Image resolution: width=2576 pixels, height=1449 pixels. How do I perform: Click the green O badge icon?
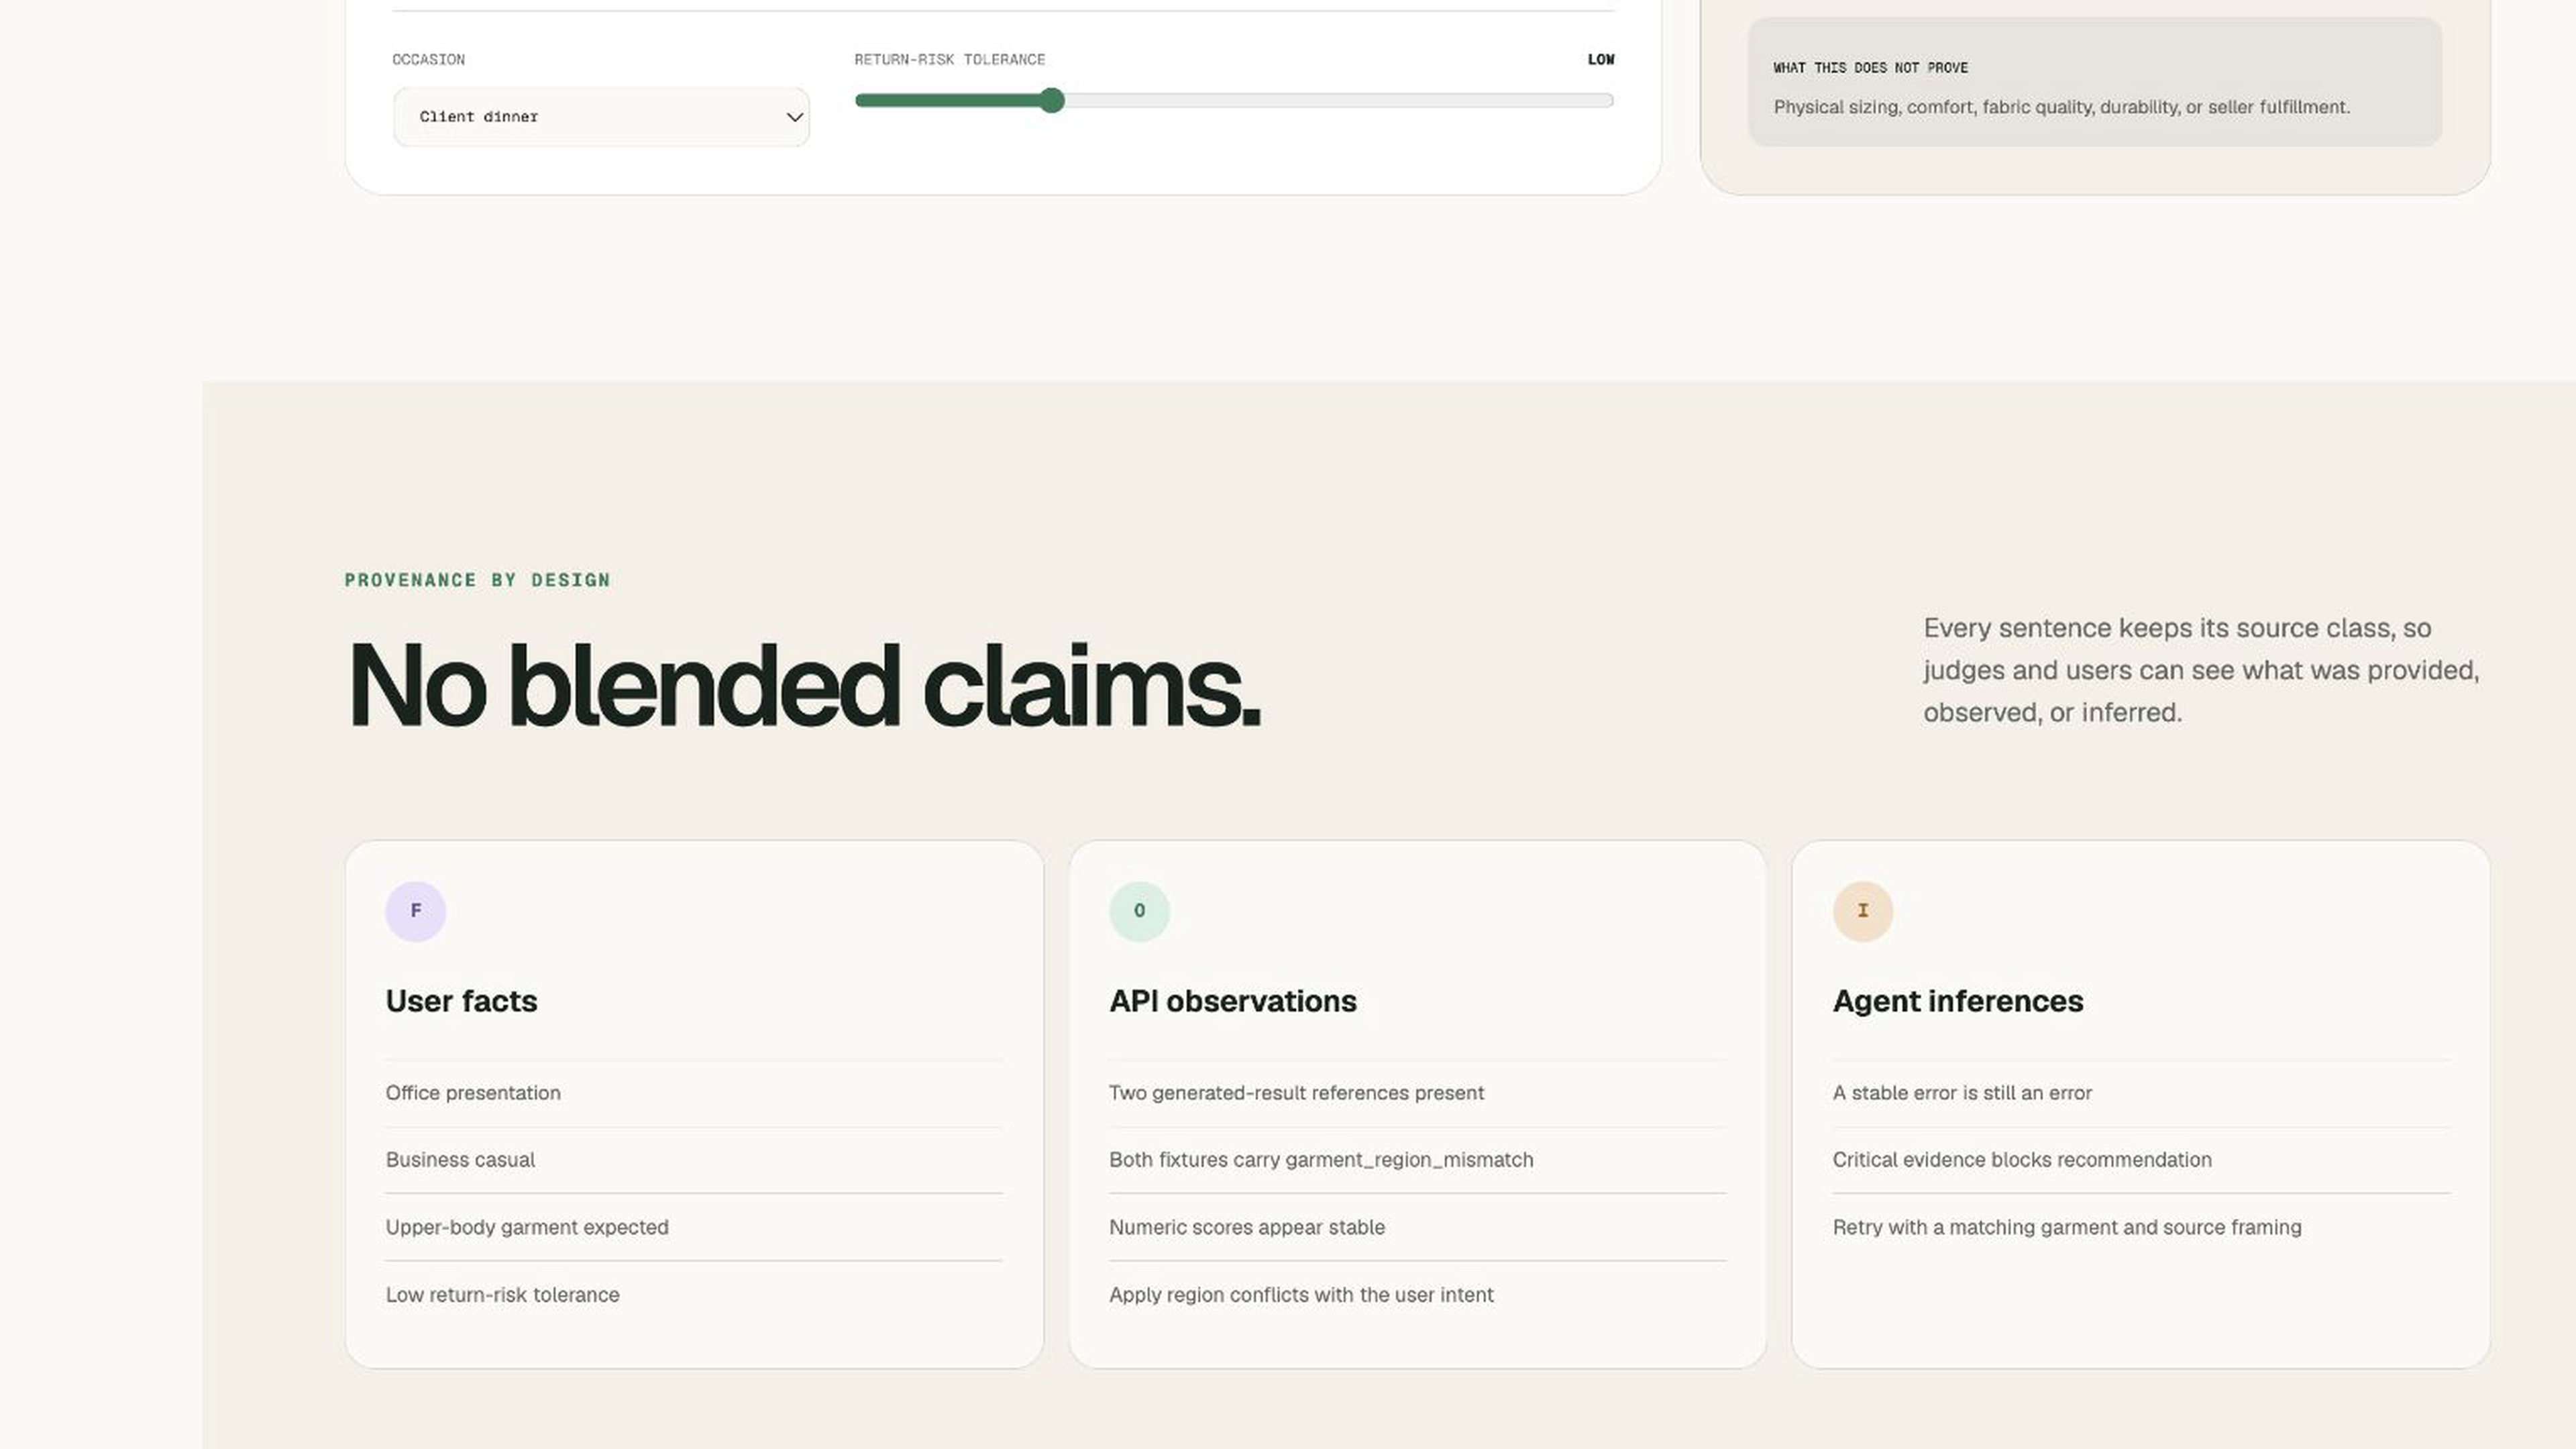click(x=1139, y=911)
